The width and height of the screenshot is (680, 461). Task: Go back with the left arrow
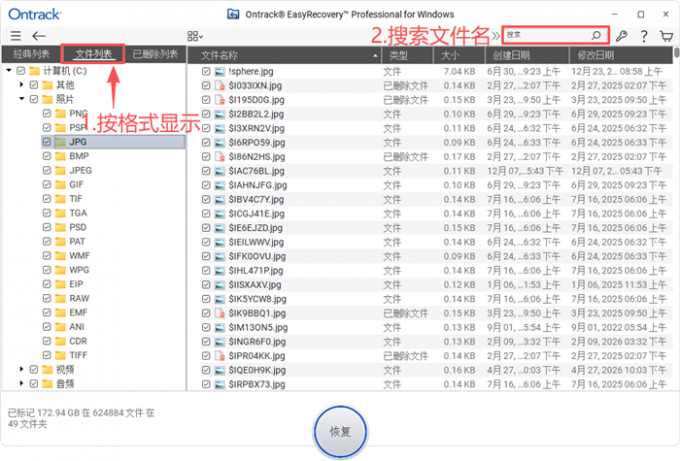pos(39,36)
